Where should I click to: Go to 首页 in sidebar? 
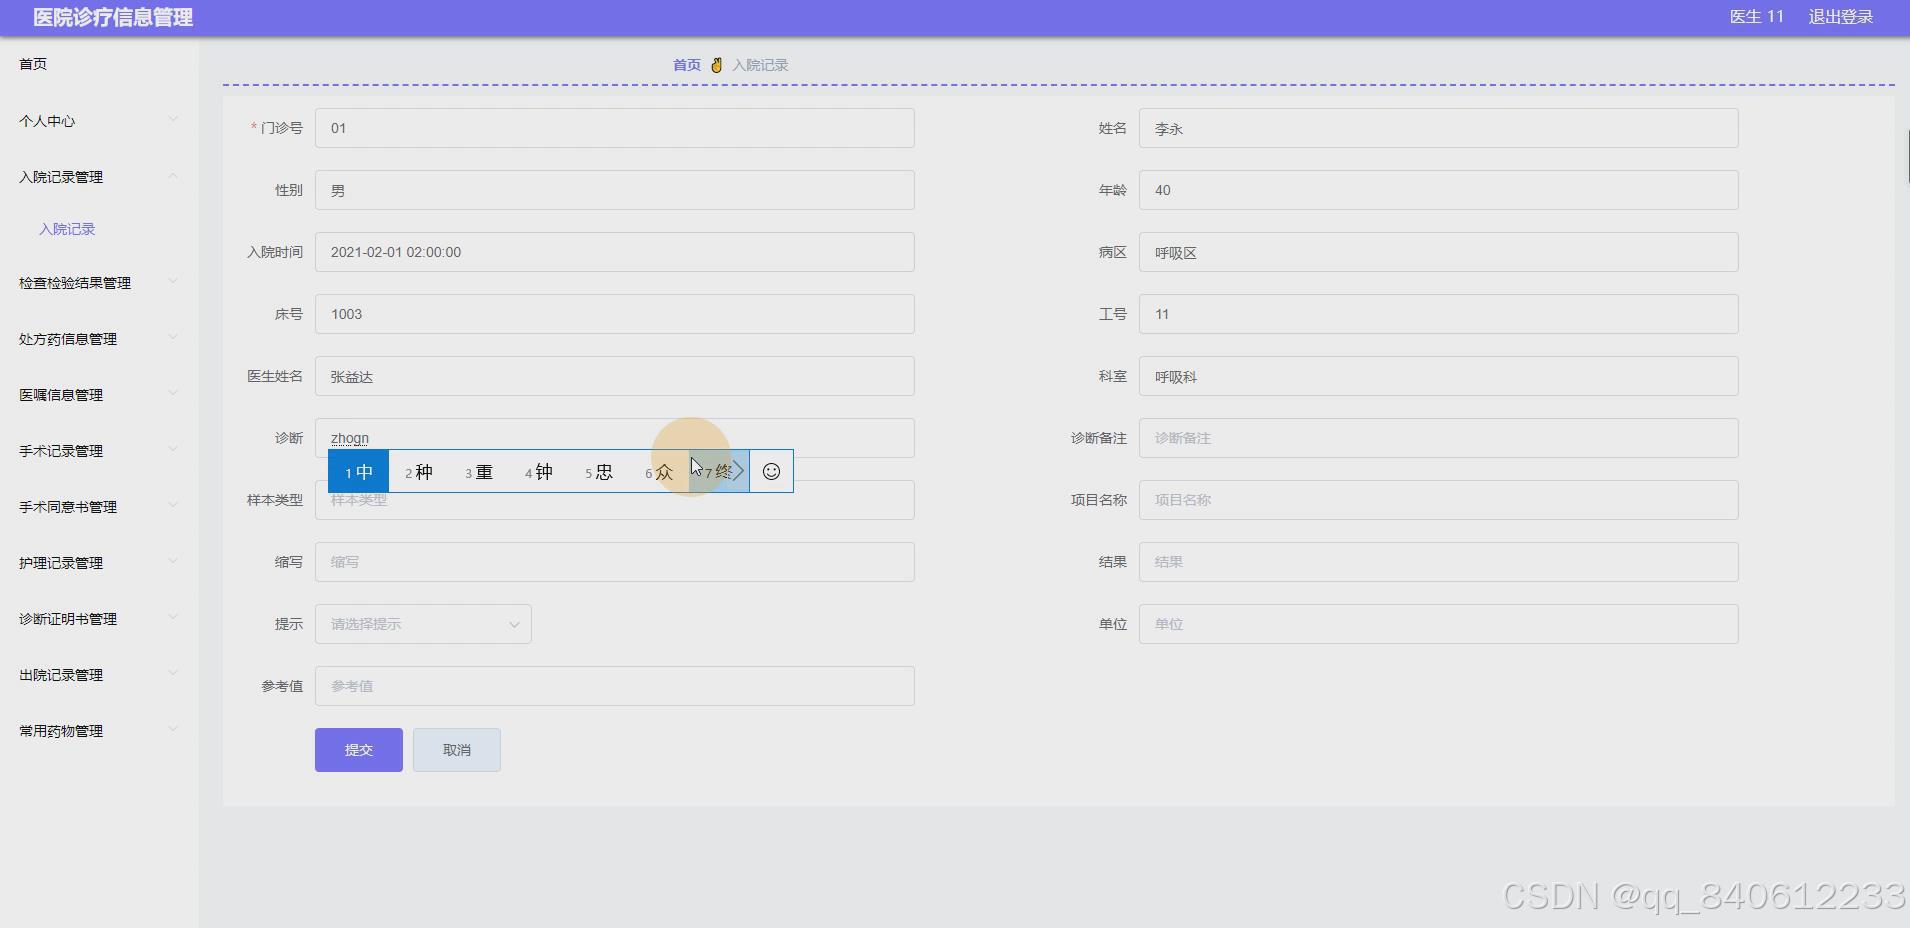(x=33, y=64)
